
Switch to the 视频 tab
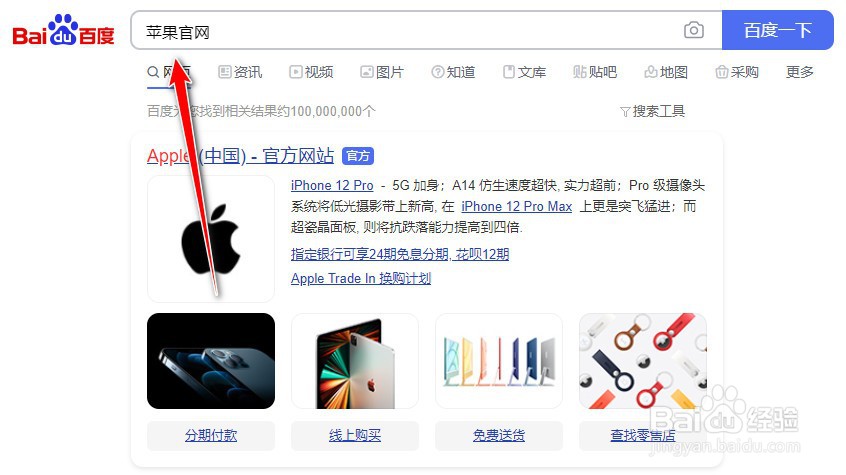point(311,72)
